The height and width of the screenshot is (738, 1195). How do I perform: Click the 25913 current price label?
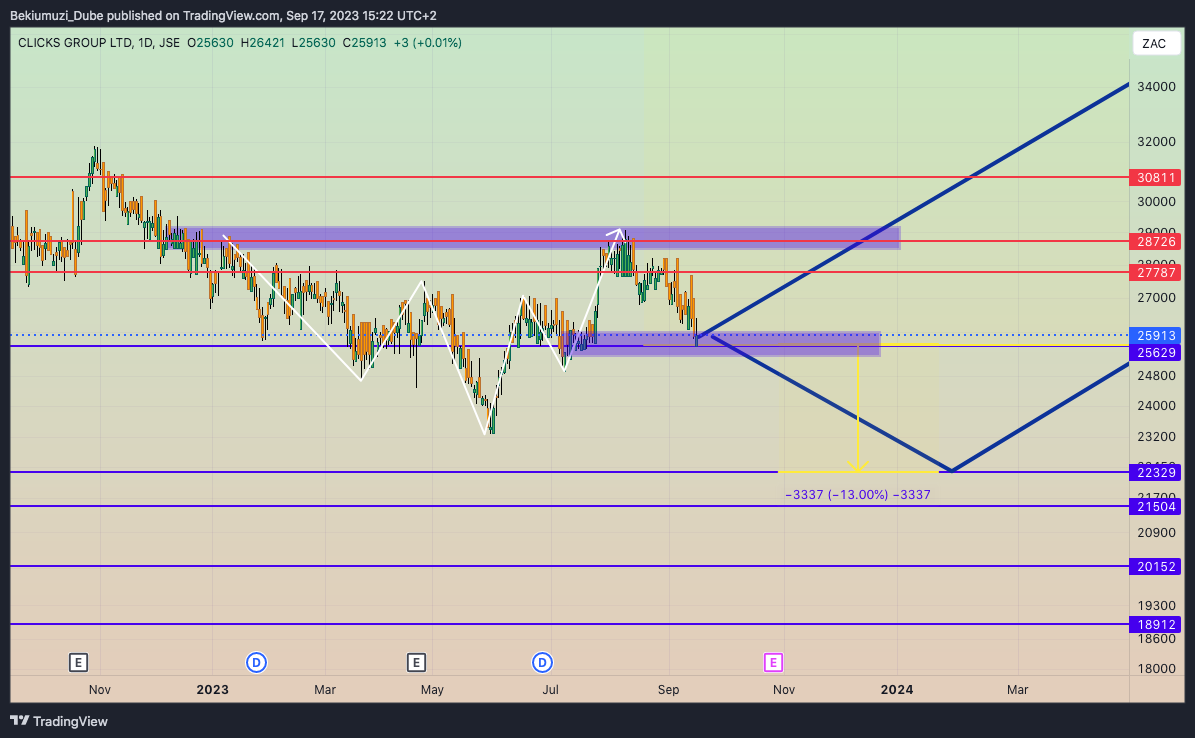tap(1155, 335)
